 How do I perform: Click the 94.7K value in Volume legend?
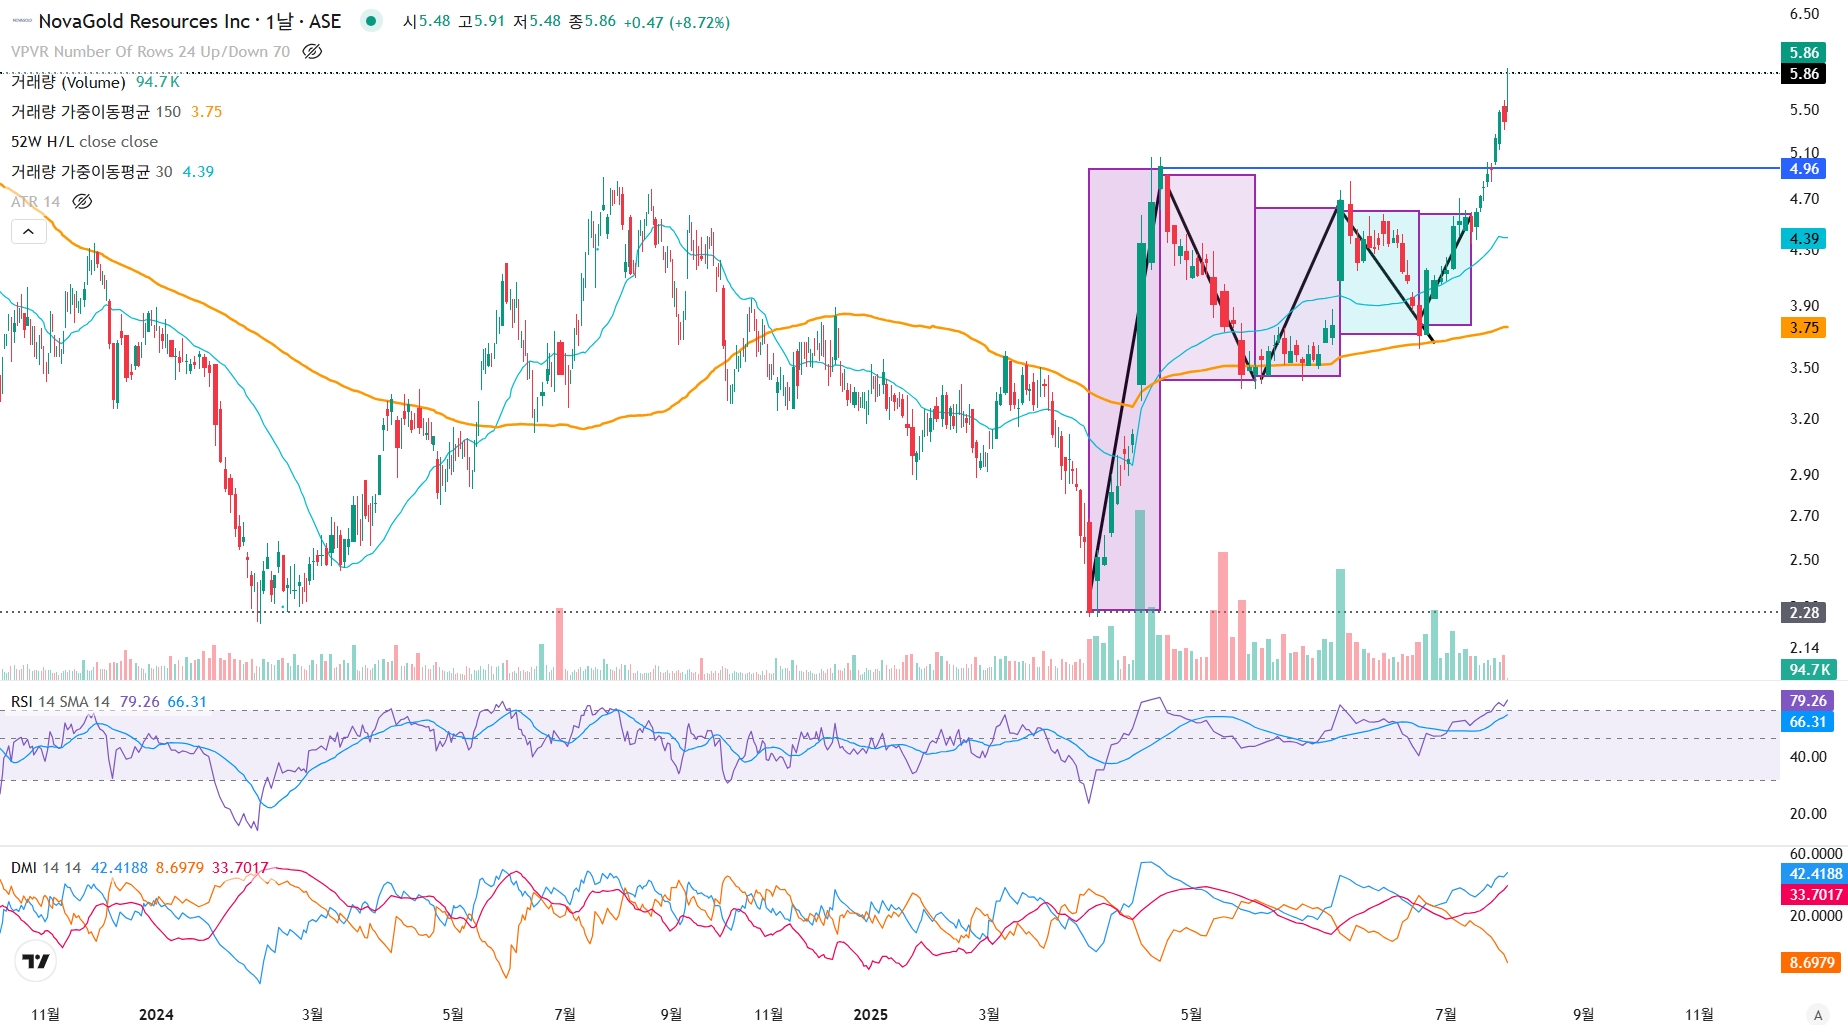click(158, 81)
